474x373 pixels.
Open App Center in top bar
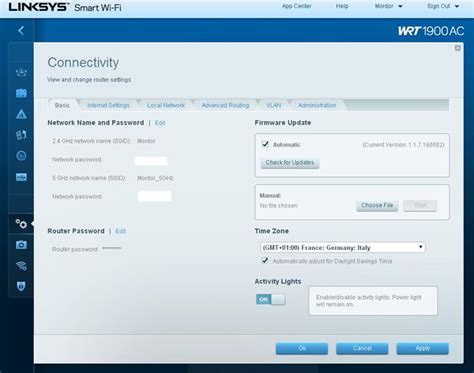point(297,6)
